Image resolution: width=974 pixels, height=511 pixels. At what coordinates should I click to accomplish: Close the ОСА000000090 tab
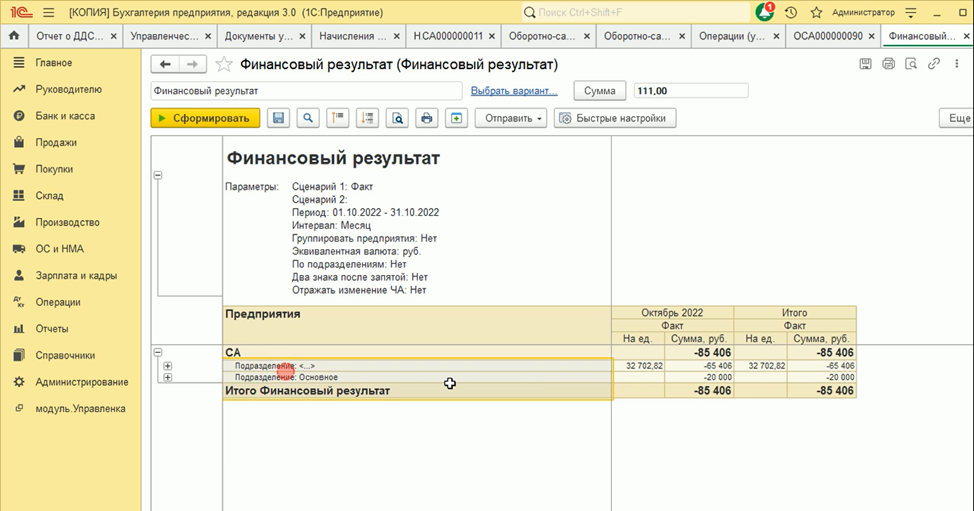[872, 37]
